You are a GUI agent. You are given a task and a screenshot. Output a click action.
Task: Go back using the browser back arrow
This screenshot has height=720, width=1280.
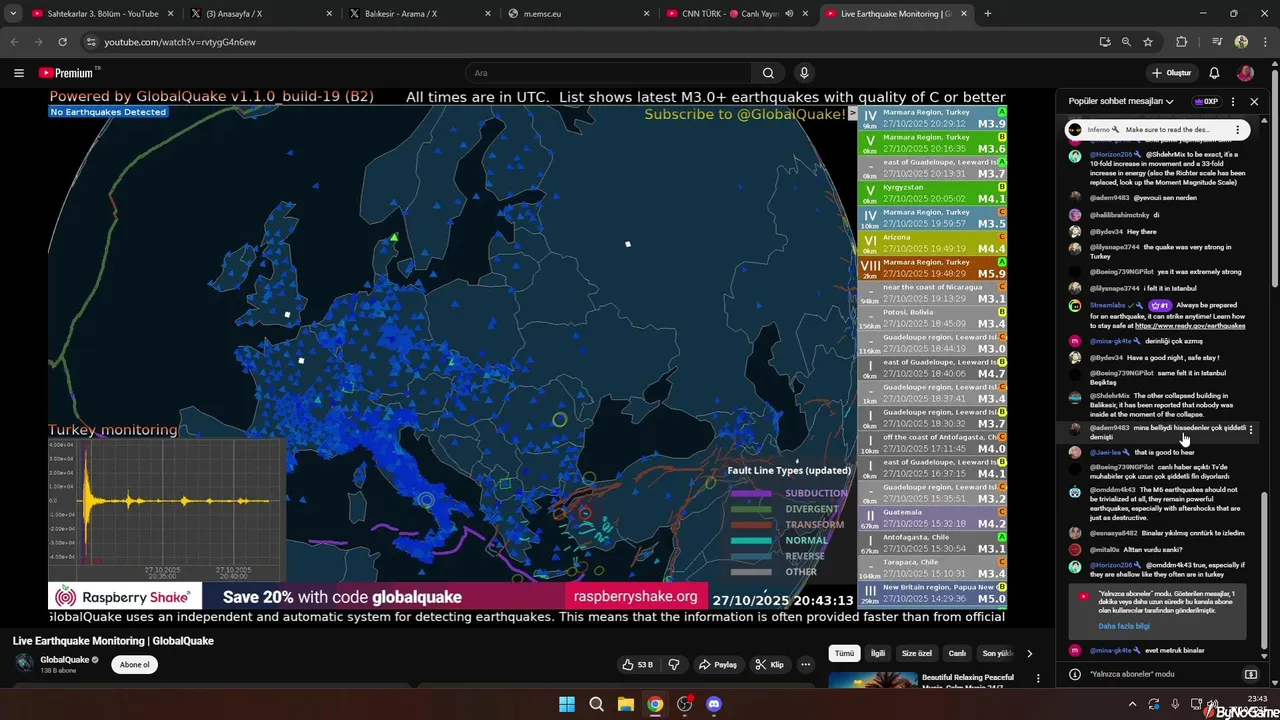coord(14,42)
